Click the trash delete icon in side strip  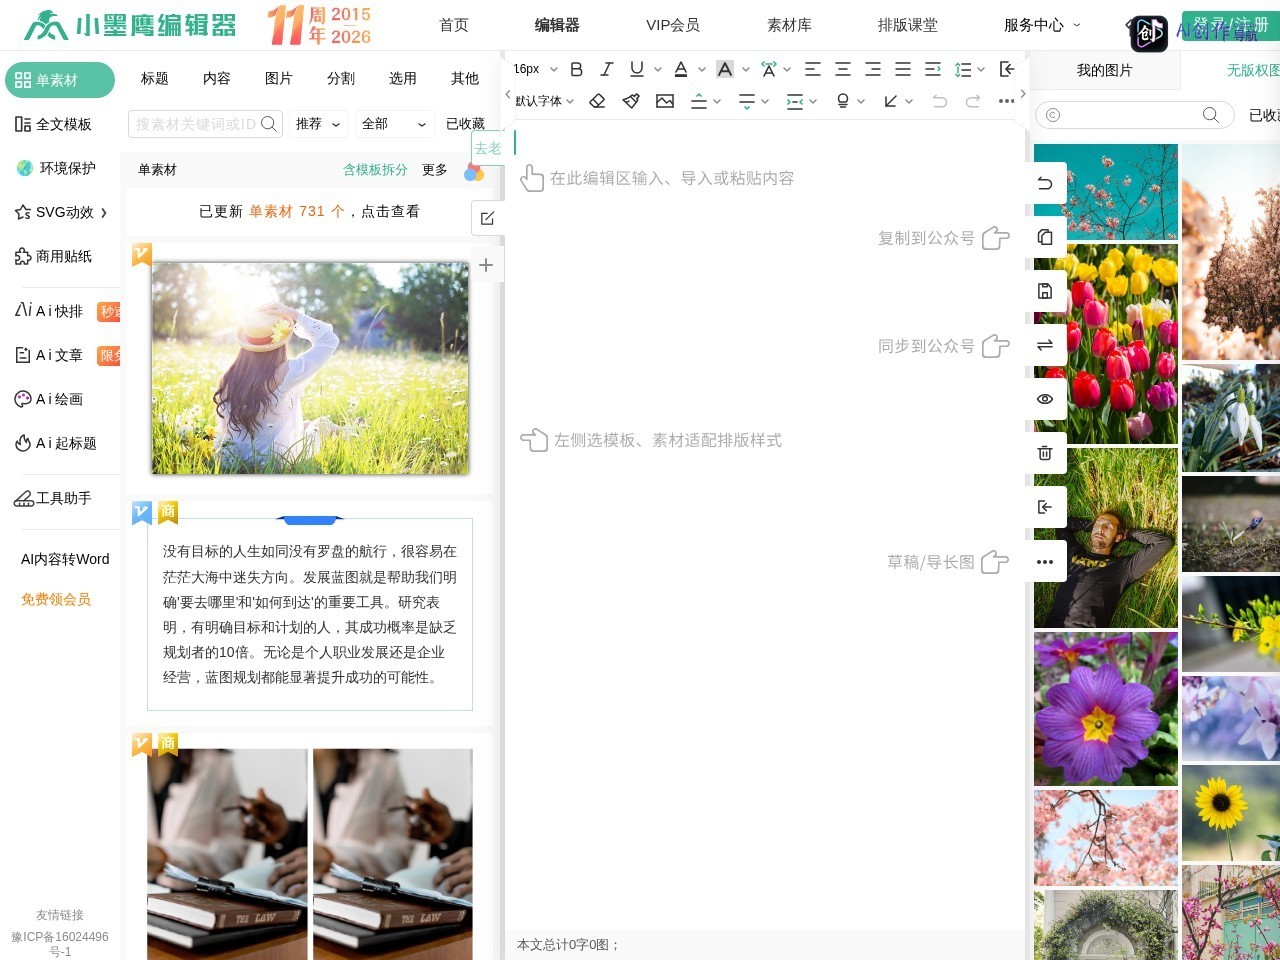click(1045, 453)
